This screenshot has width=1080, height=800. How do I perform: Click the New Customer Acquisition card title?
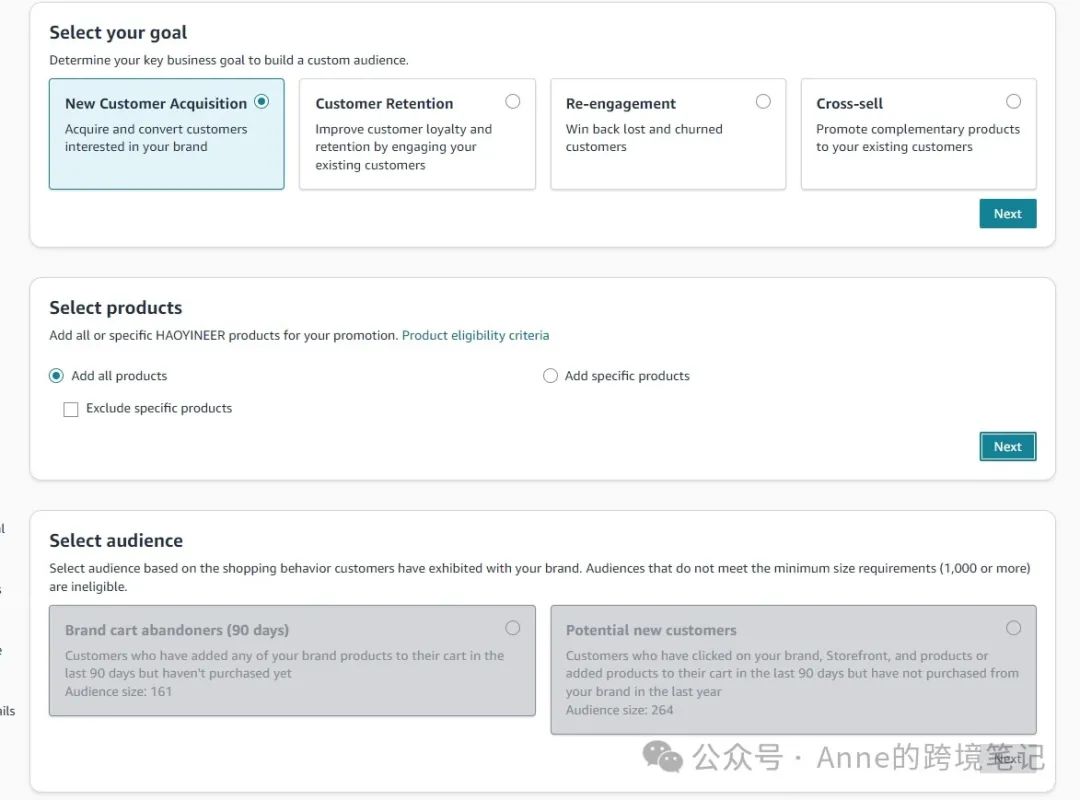tap(156, 103)
